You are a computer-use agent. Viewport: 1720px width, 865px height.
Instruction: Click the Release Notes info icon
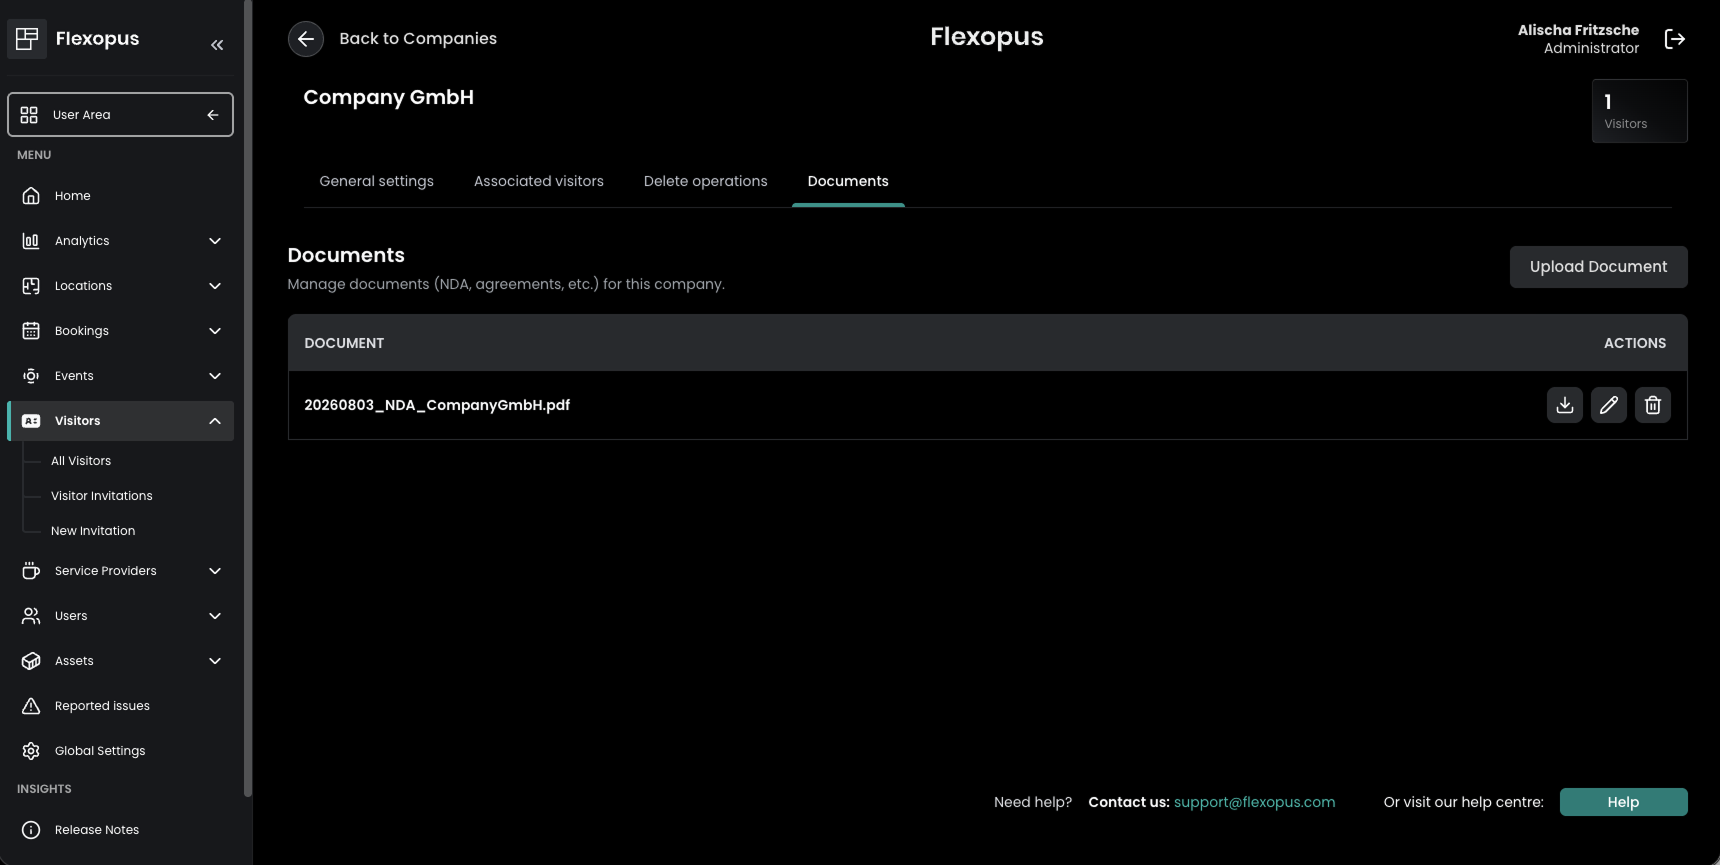point(31,830)
